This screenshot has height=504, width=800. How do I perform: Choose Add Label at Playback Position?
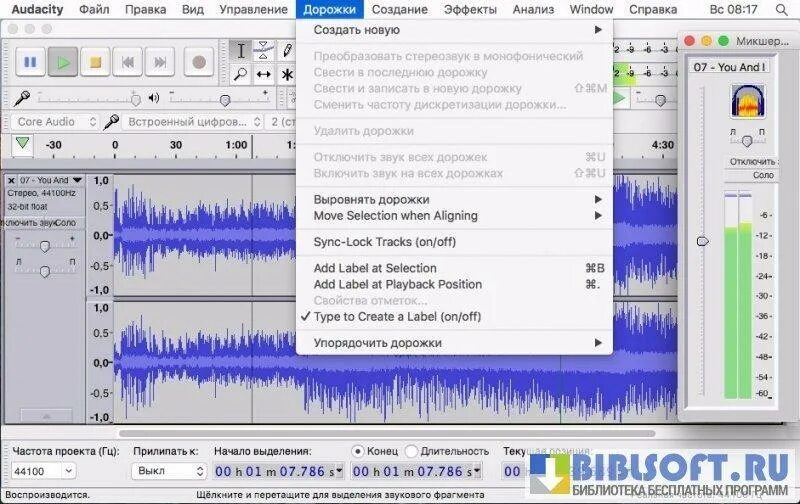click(454, 284)
